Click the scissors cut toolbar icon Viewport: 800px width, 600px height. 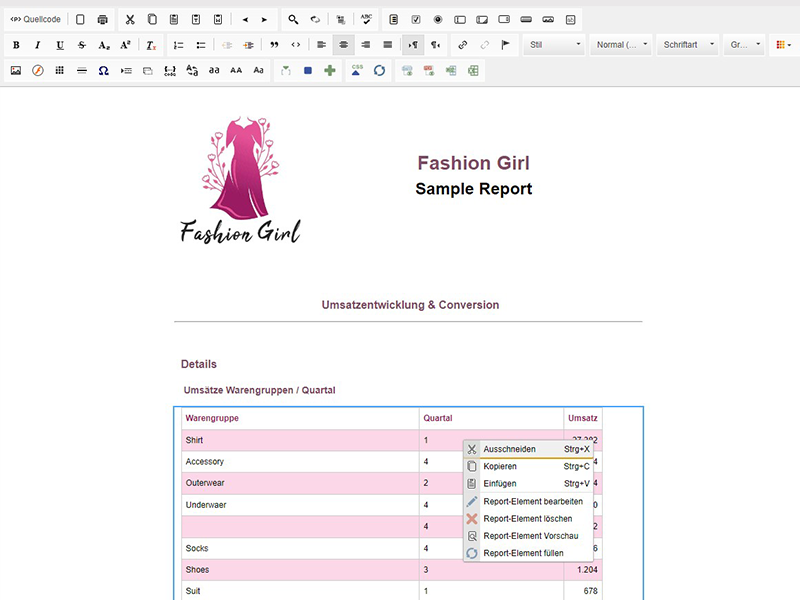130,19
